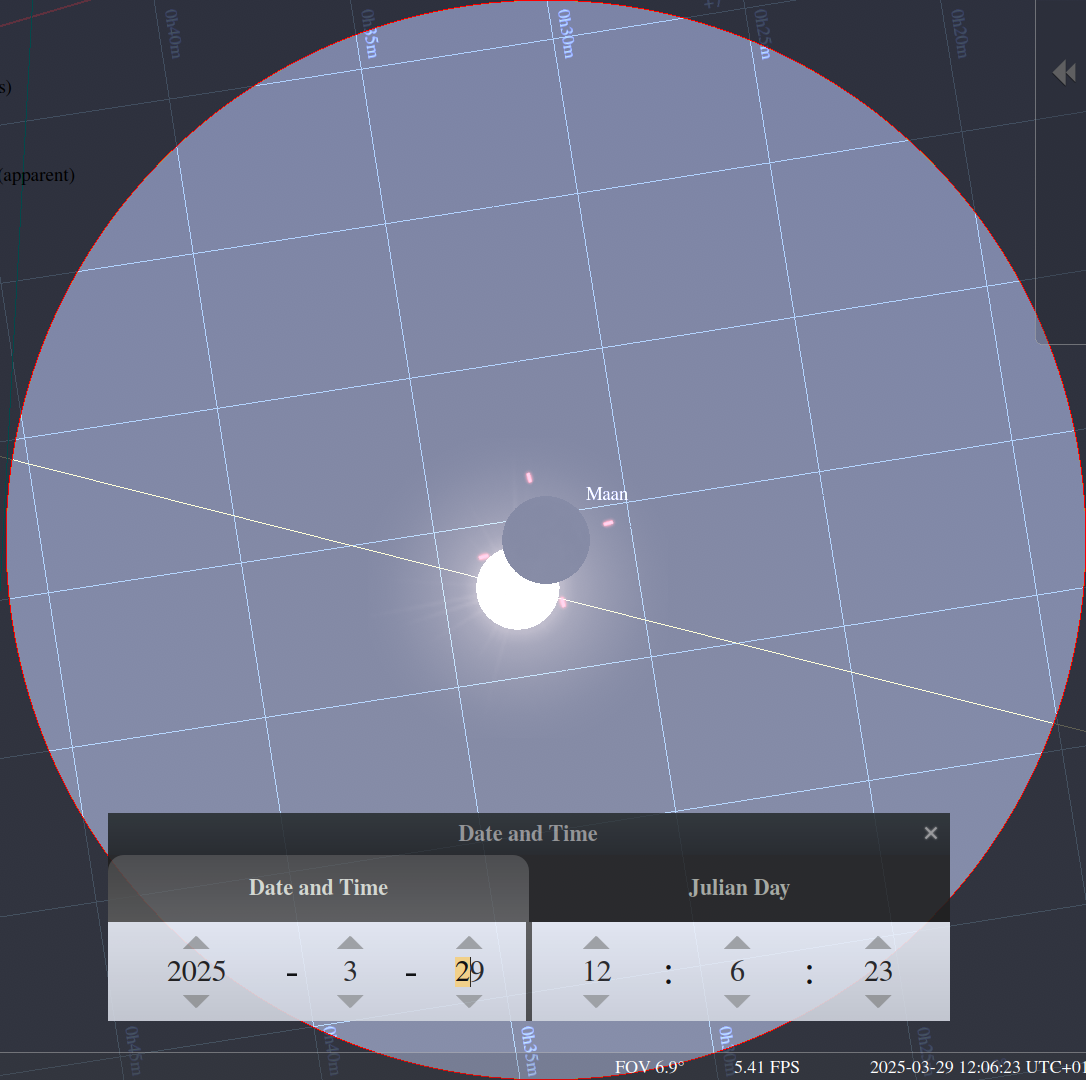The image size is (1086, 1080).
Task: Advance the hour with its up arrow
Action: (x=596, y=943)
